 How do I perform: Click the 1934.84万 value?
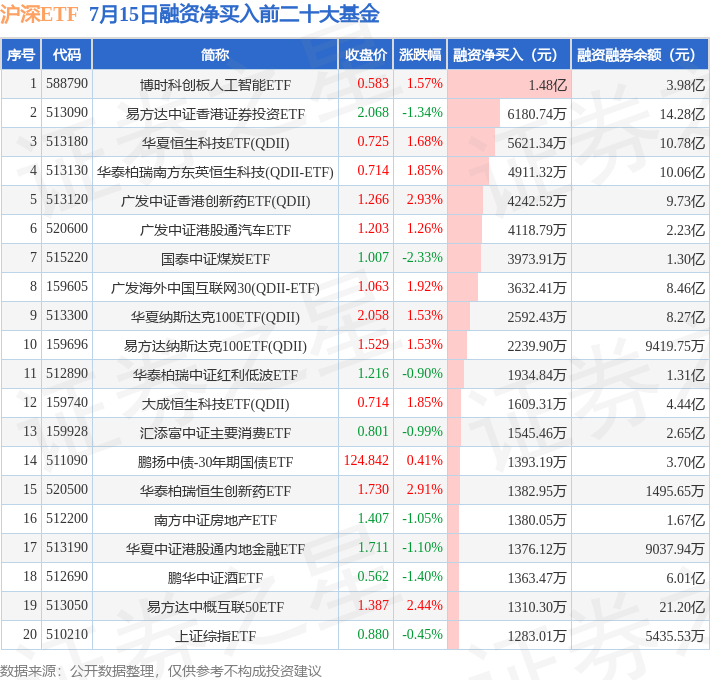537,374
